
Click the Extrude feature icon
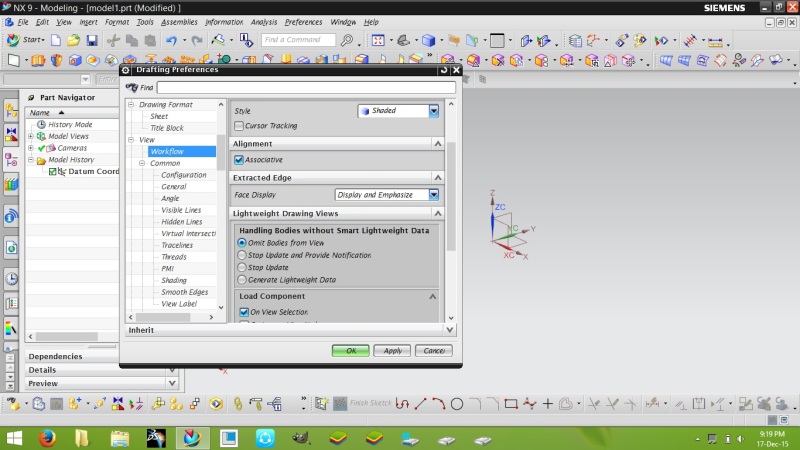(38, 61)
